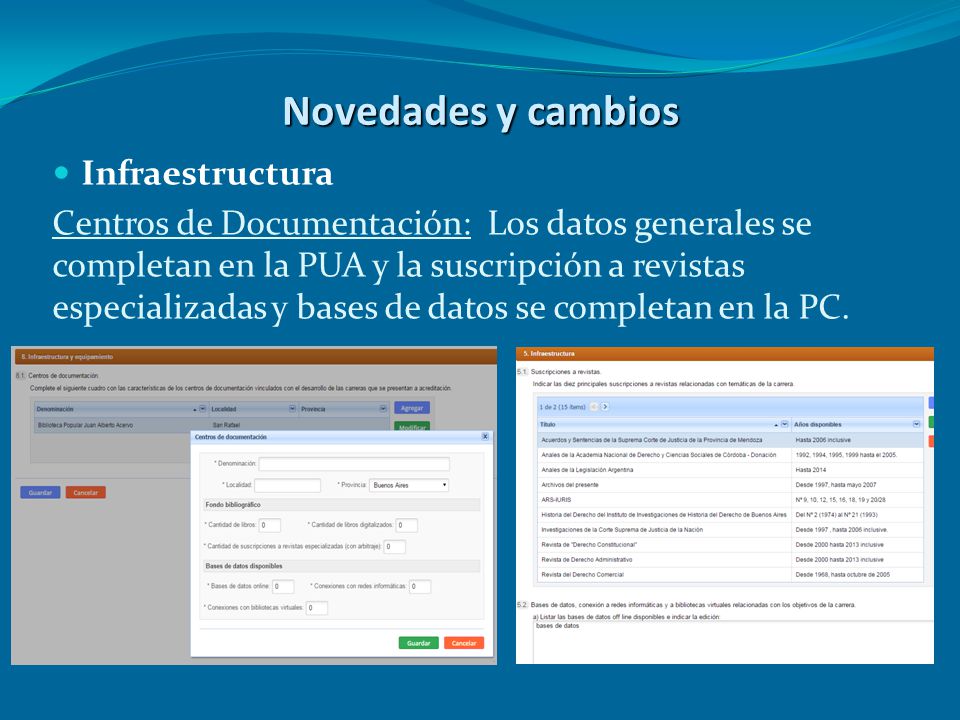This screenshot has height=720, width=960.
Task: Focus the Localidad input field
Action: coord(288,485)
